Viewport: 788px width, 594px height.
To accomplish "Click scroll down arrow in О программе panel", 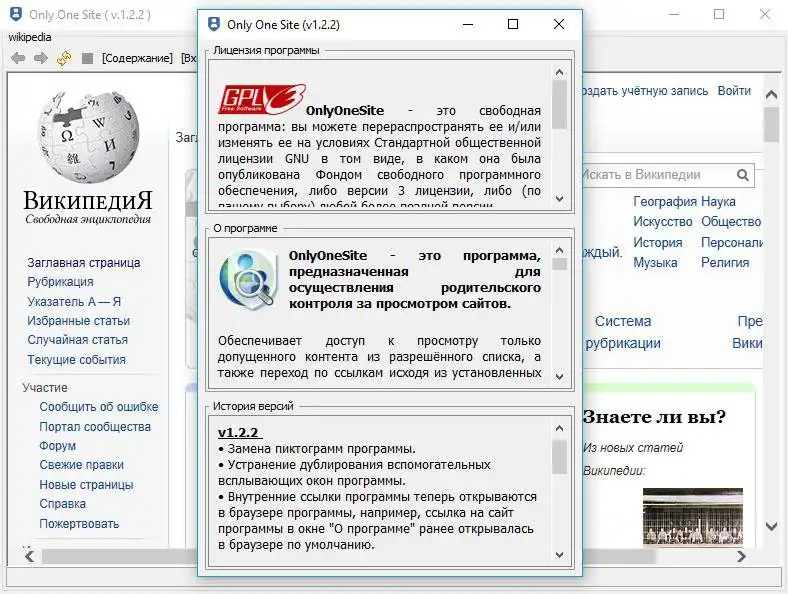I will [x=559, y=376].
